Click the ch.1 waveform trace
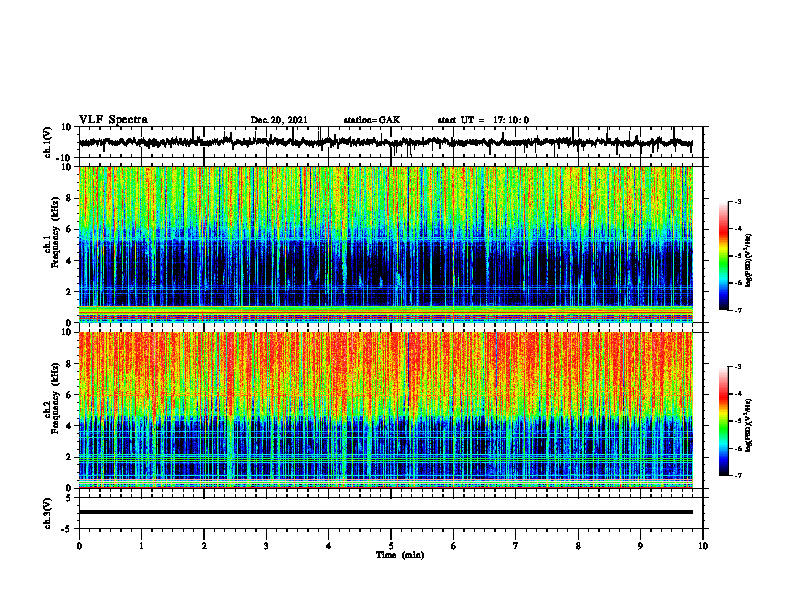This screenshot has width=792, height=612. (x=385, y=142)
